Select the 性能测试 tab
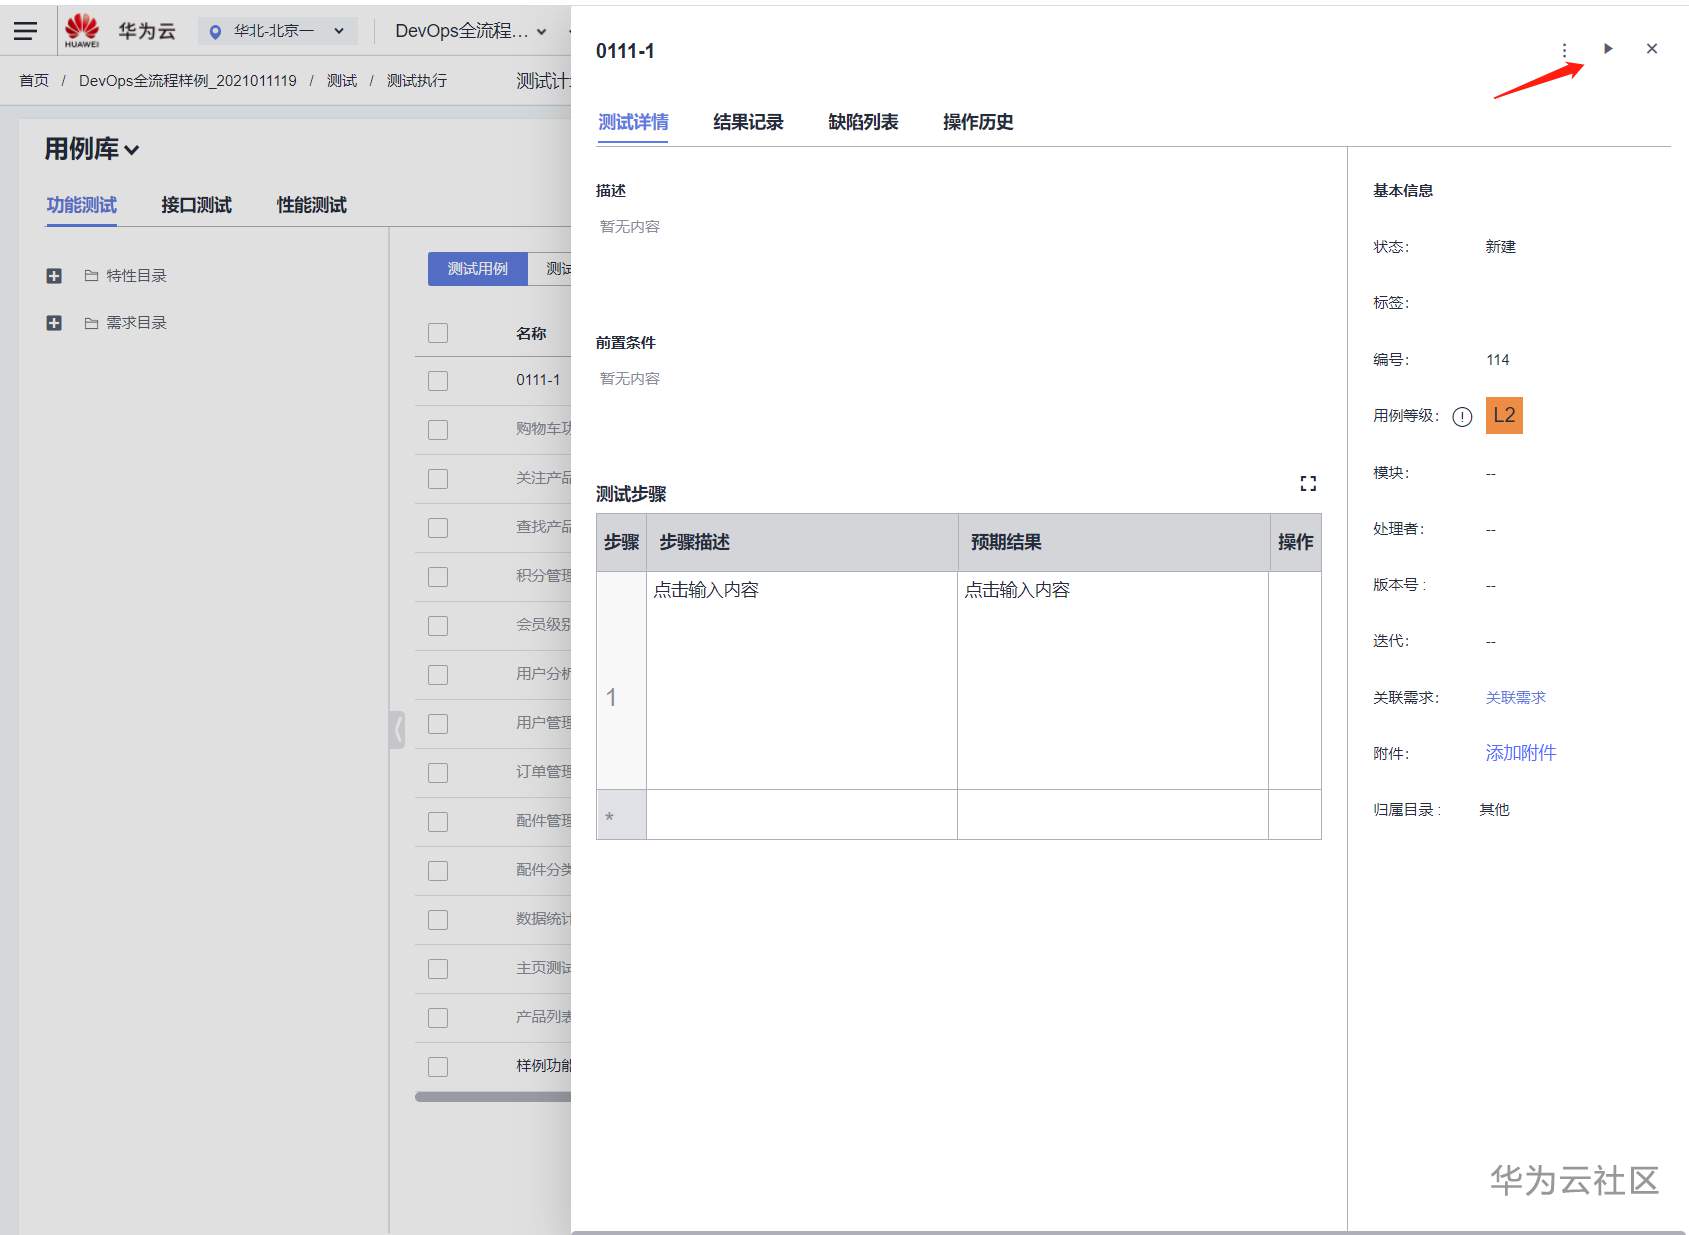Viewport: 1689px width, 1235px height. pos(311,205)
